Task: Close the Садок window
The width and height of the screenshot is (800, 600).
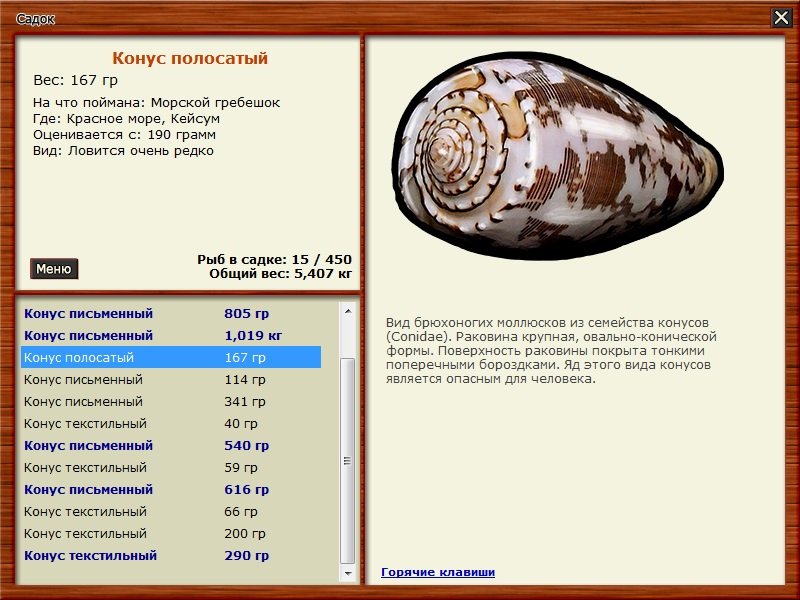Action: pyautogui.click(x=781, y=18)
